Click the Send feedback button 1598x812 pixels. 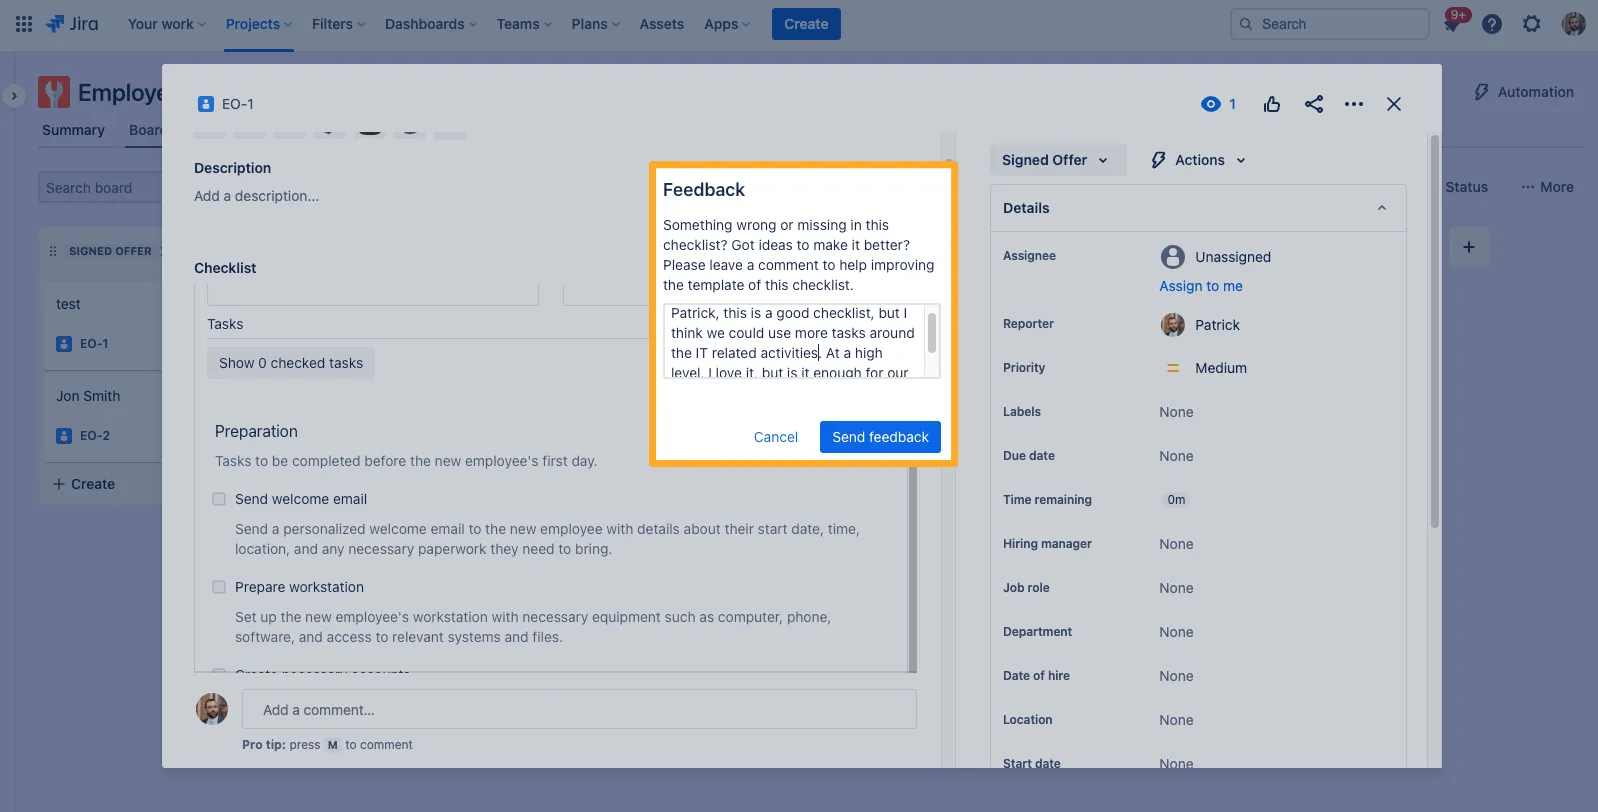click(880, 437)
